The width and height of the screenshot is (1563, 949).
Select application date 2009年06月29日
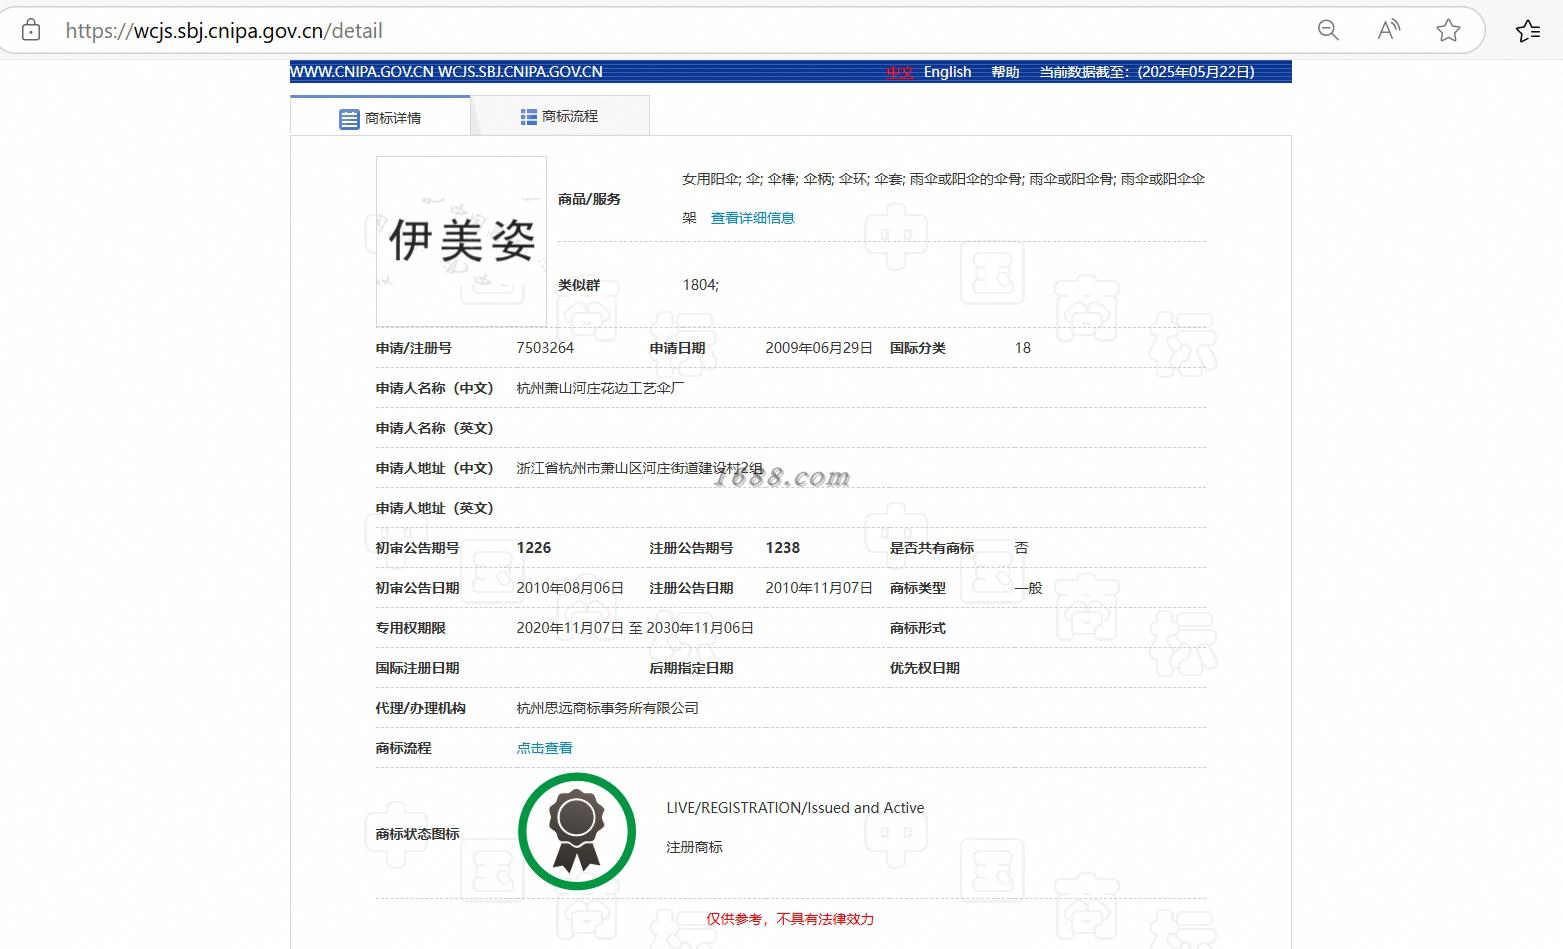point(819,348)
